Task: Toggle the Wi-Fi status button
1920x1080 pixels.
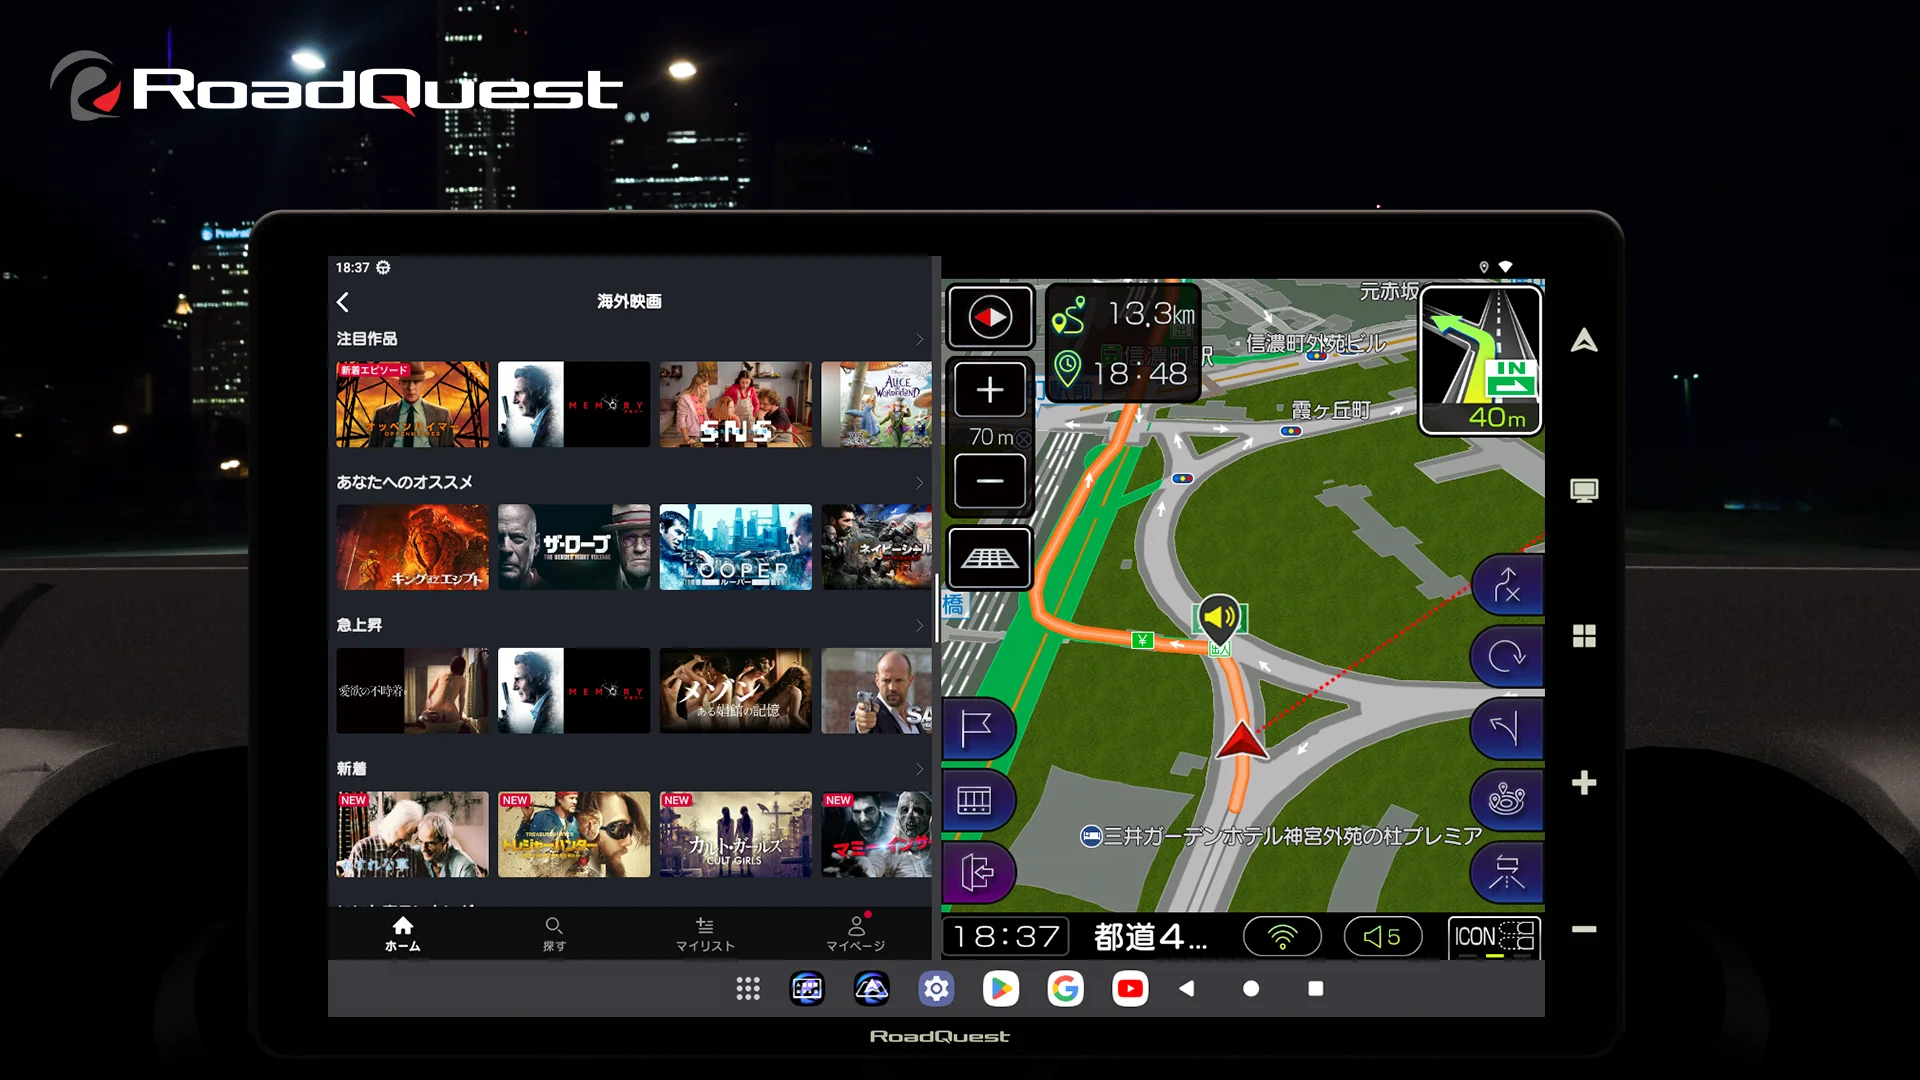Action: [x=1282, y=937]
